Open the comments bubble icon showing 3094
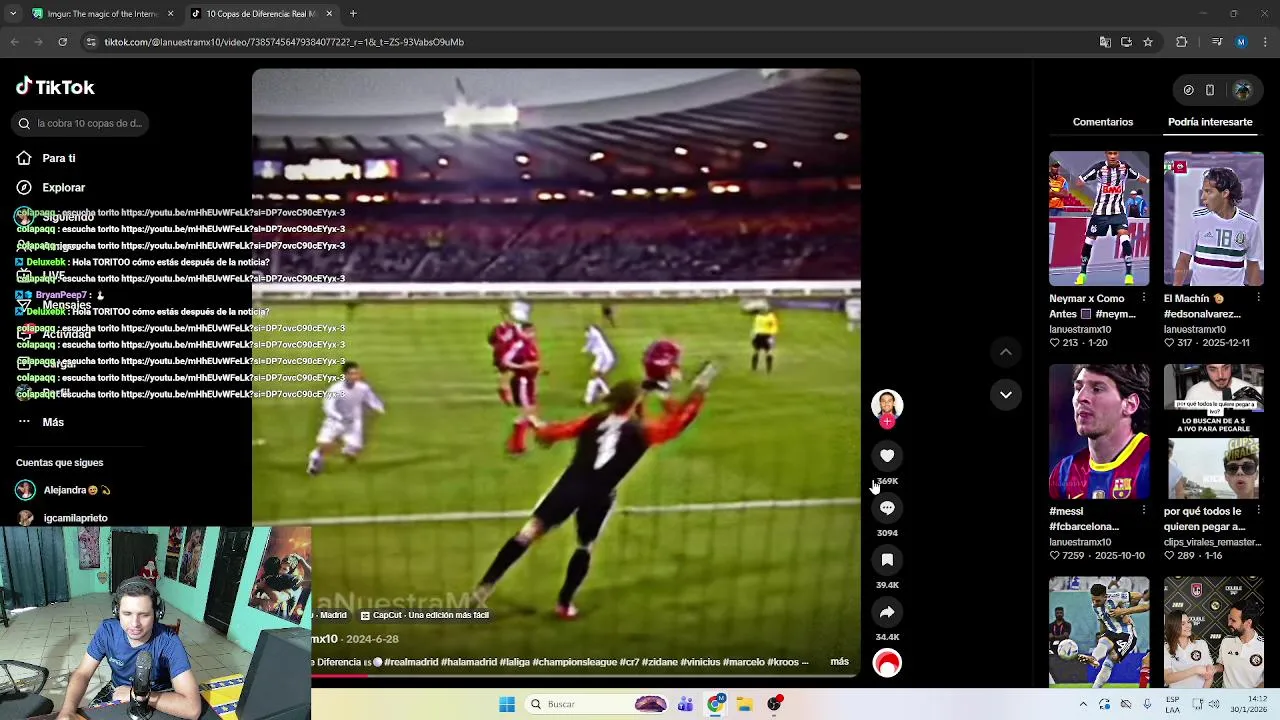This screenshot has width=1280, height=720. [x=887, y=508]
